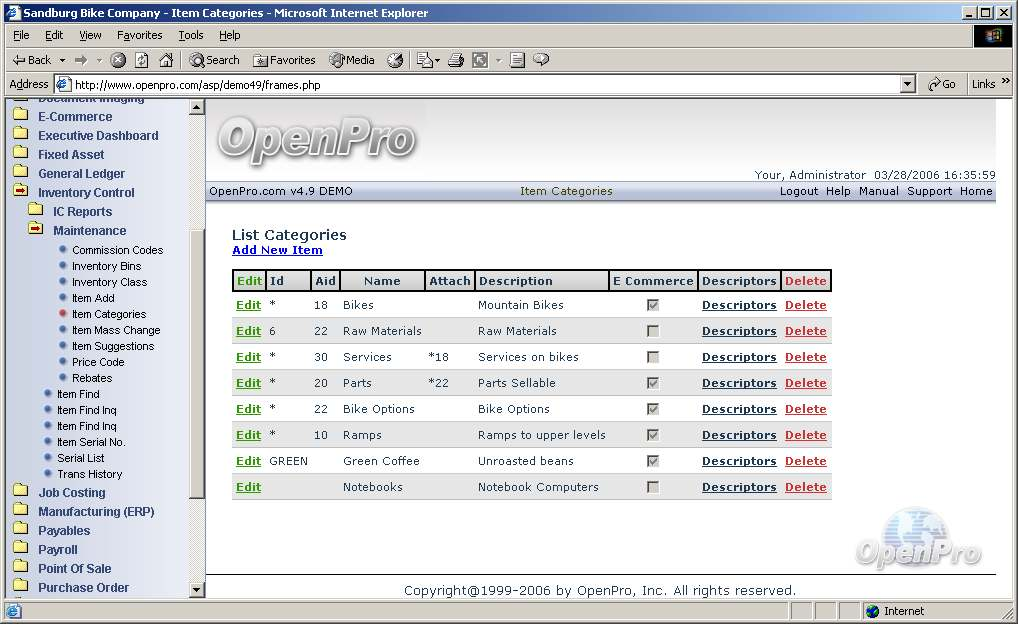
Task: Click the Back arrow toolbar button
Action: click(31, 60)
